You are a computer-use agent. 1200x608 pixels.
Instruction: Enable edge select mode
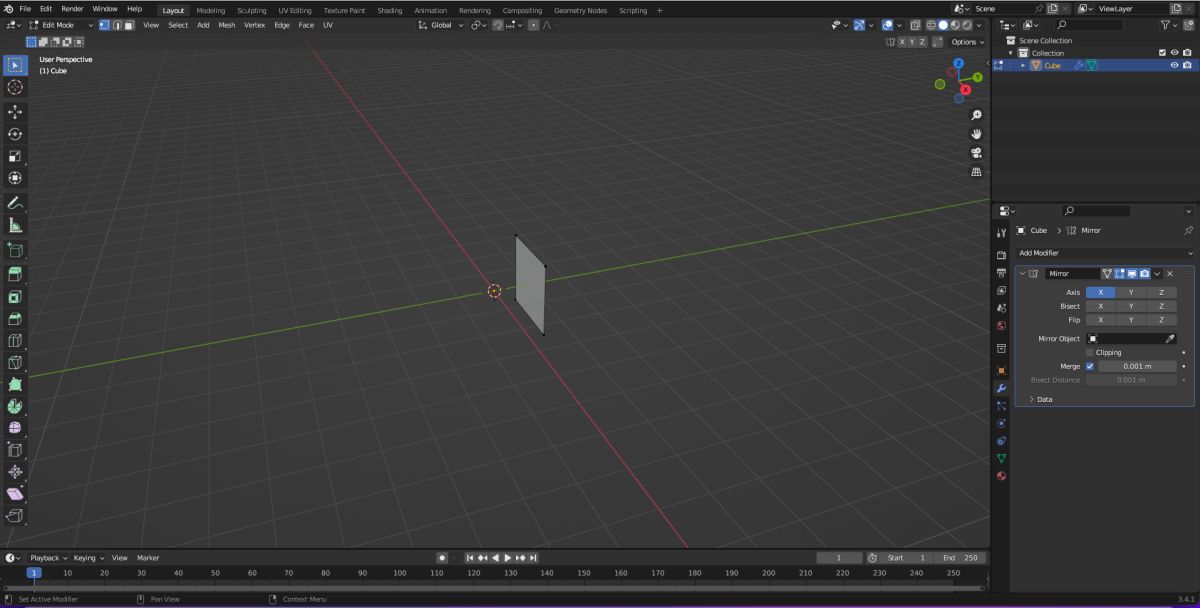pyautogui.click(x=117, y=25)
